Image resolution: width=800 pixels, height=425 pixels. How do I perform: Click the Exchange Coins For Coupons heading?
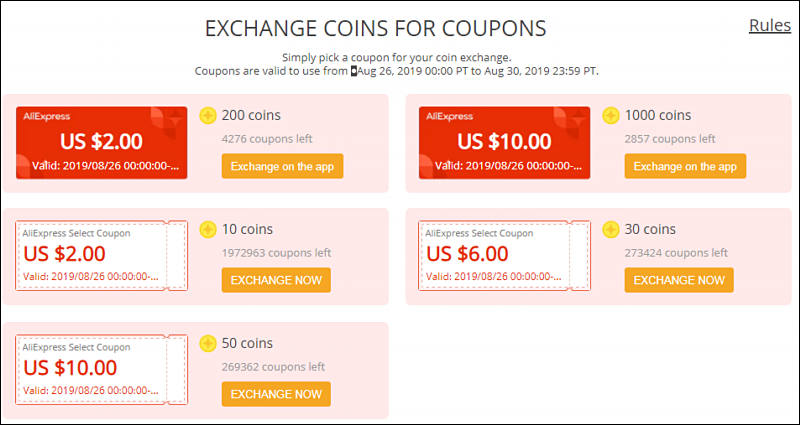[376, 29]
